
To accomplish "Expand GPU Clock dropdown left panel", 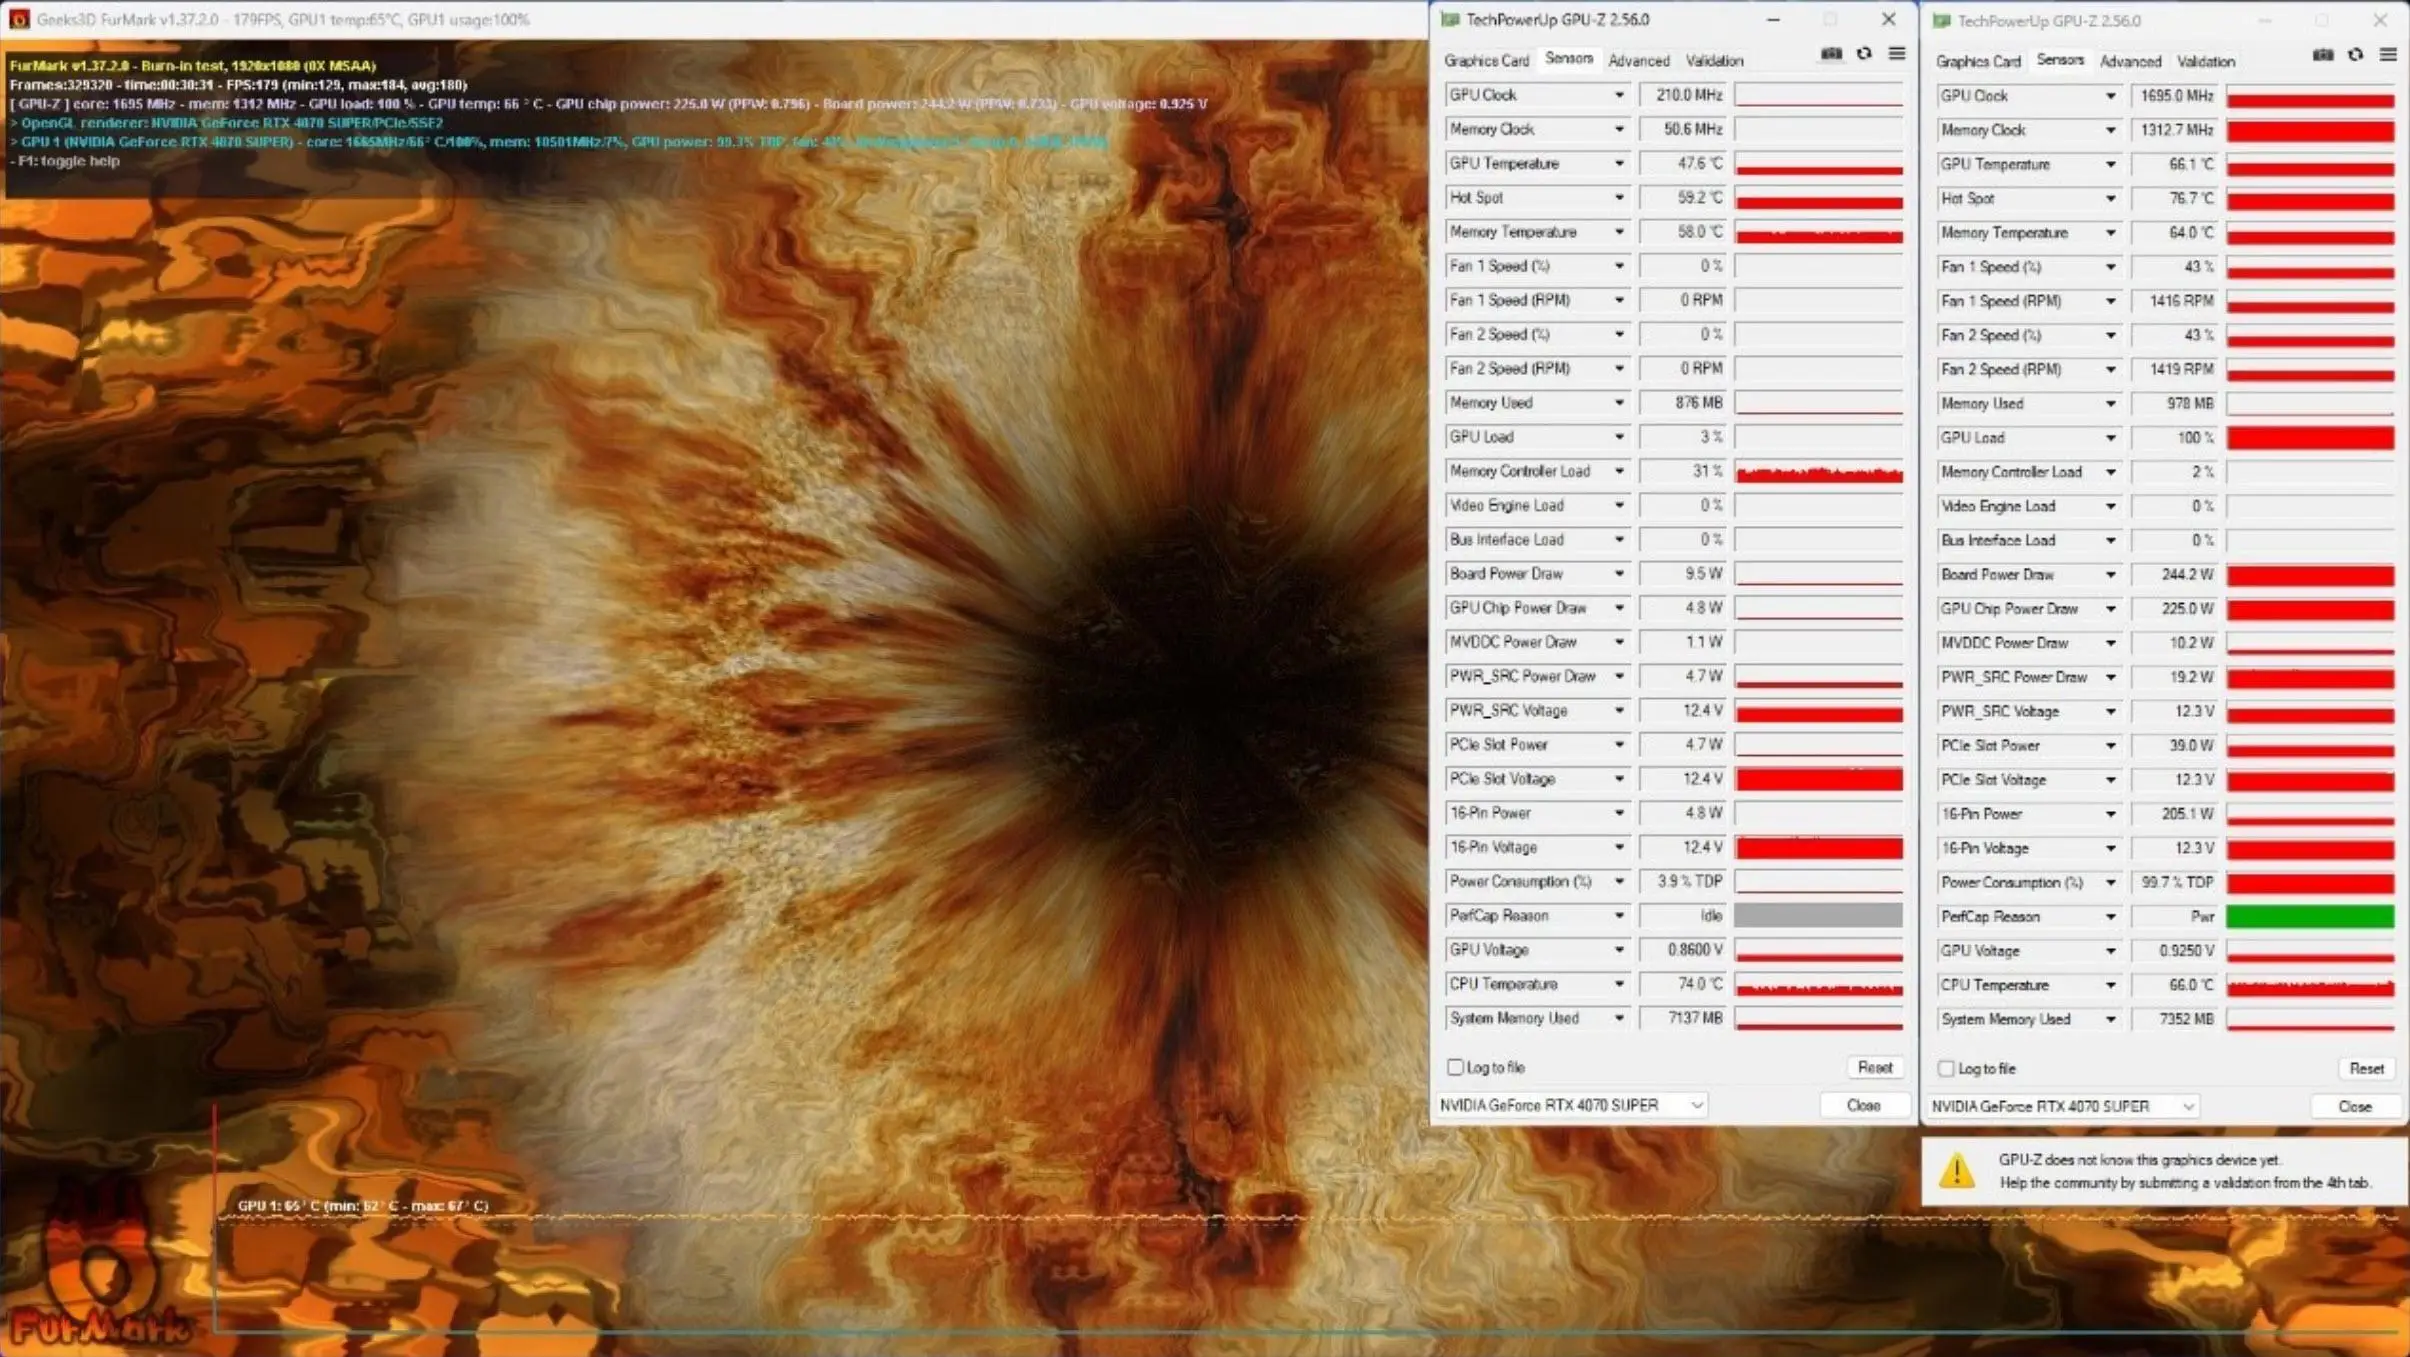I will 1619,94.
